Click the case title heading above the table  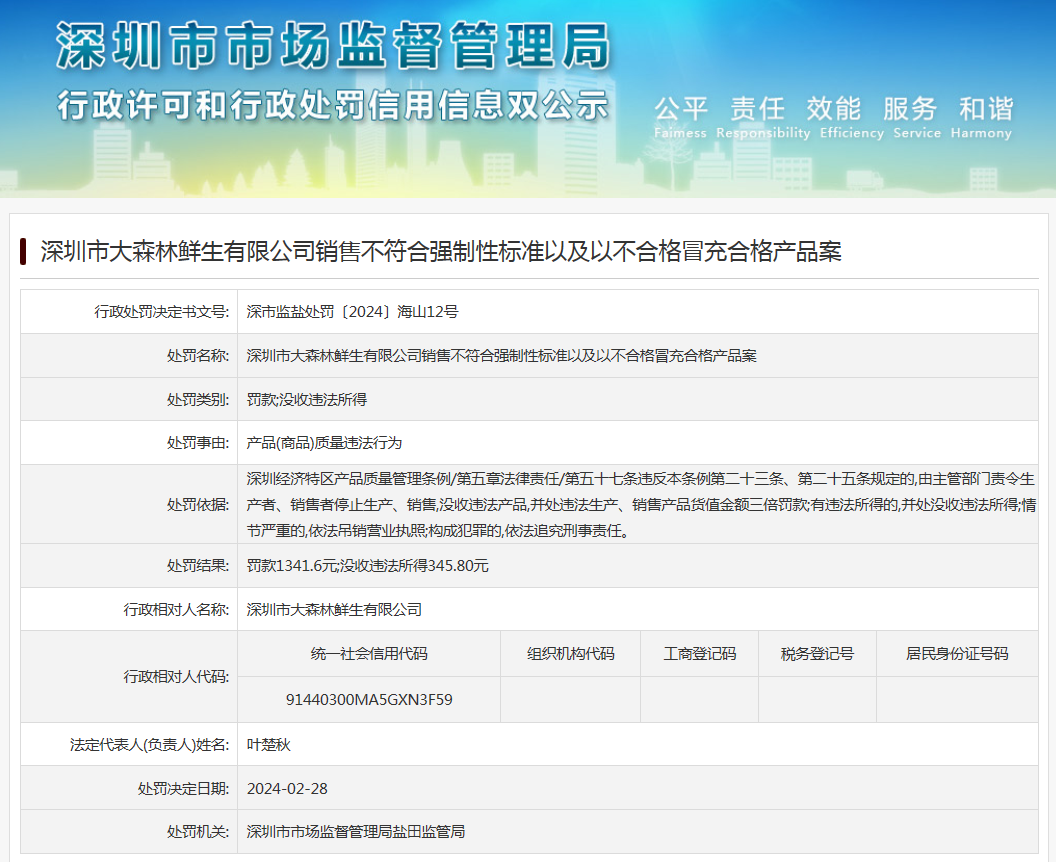tap(441, 251)
